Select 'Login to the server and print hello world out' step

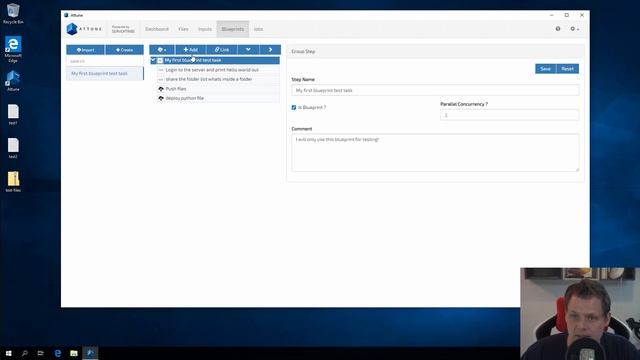(212, 70)
